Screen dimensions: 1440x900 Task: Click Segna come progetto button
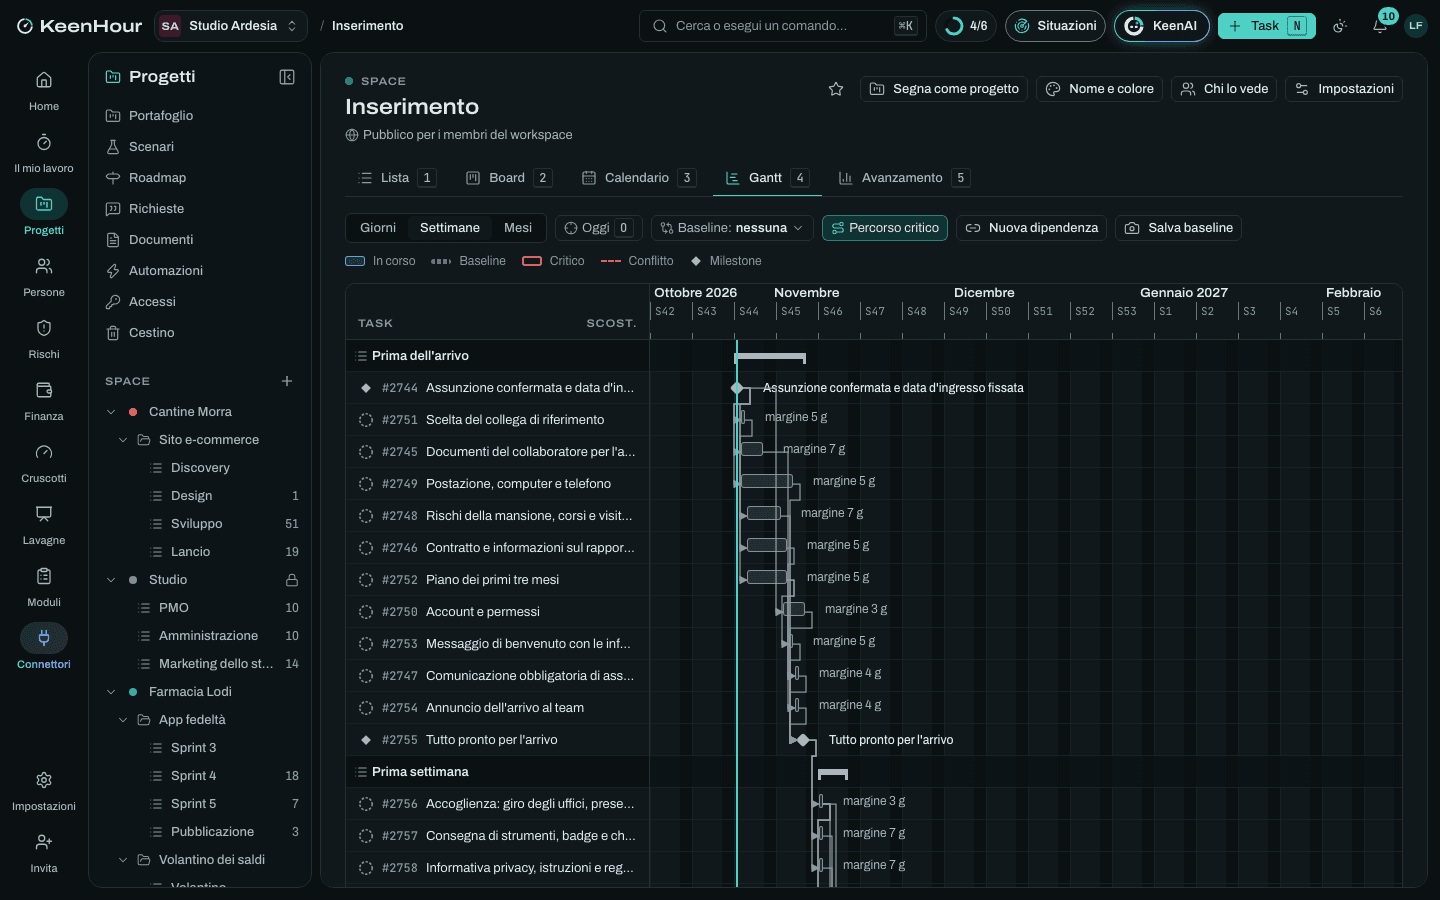coord(944,89)
